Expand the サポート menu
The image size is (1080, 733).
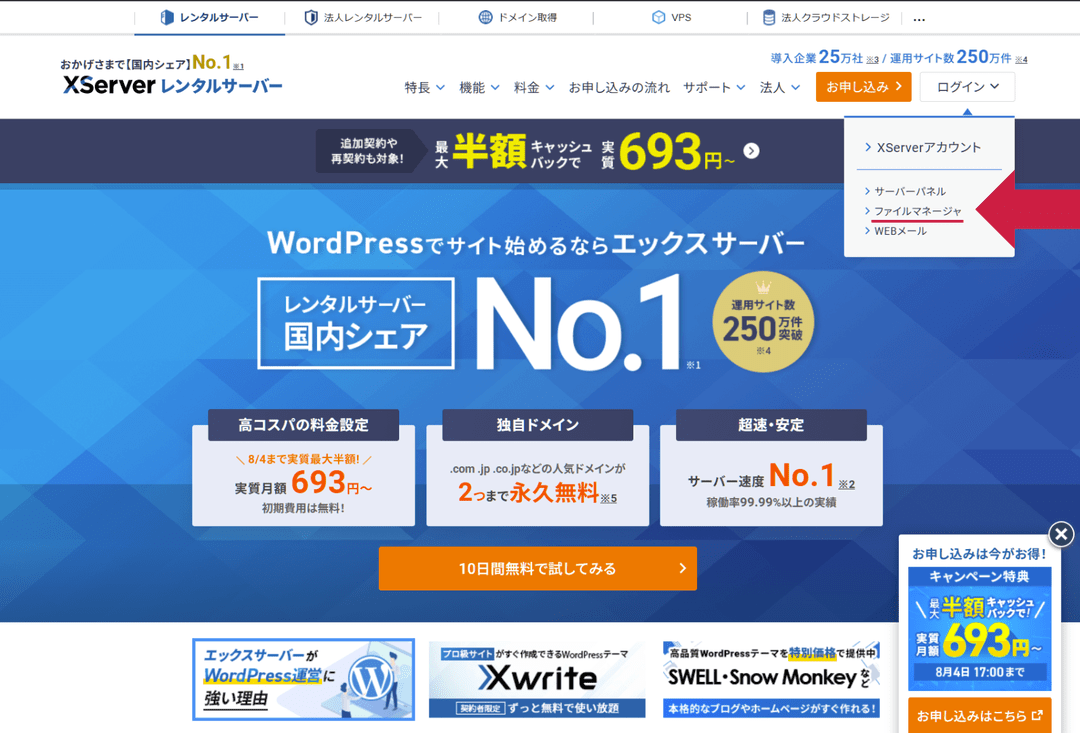click(714, 87)
